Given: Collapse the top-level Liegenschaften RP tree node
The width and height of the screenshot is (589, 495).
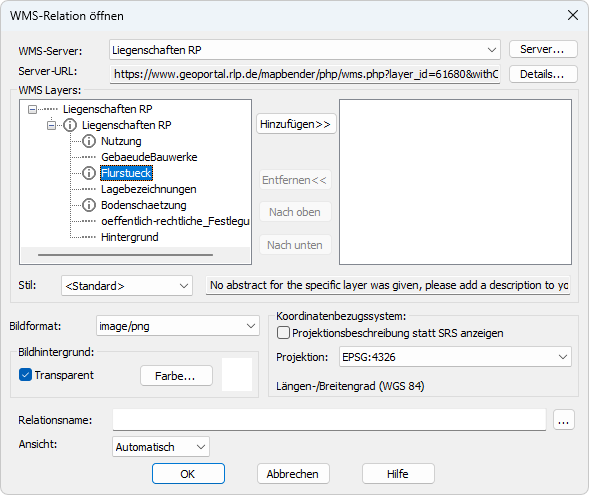Looking at the screenshot, I should (x=33, y=109).
